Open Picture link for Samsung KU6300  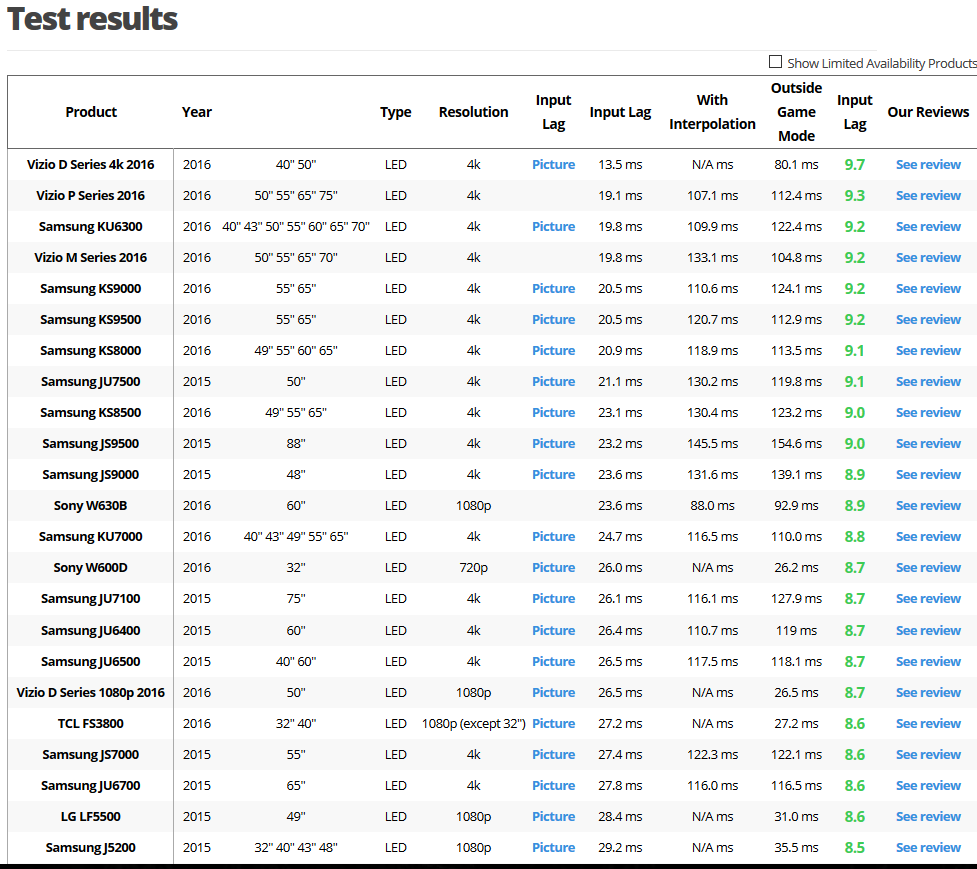pos(553,227)
